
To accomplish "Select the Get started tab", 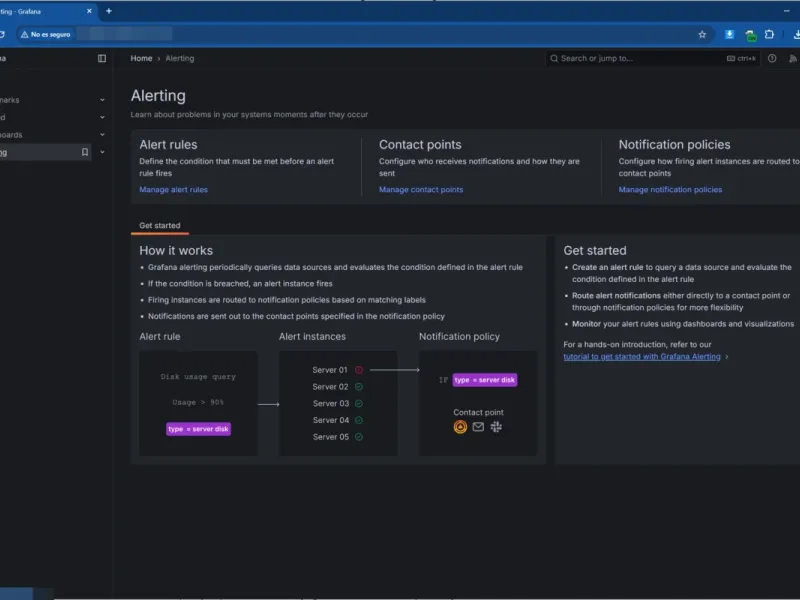I will pos(160,226).
